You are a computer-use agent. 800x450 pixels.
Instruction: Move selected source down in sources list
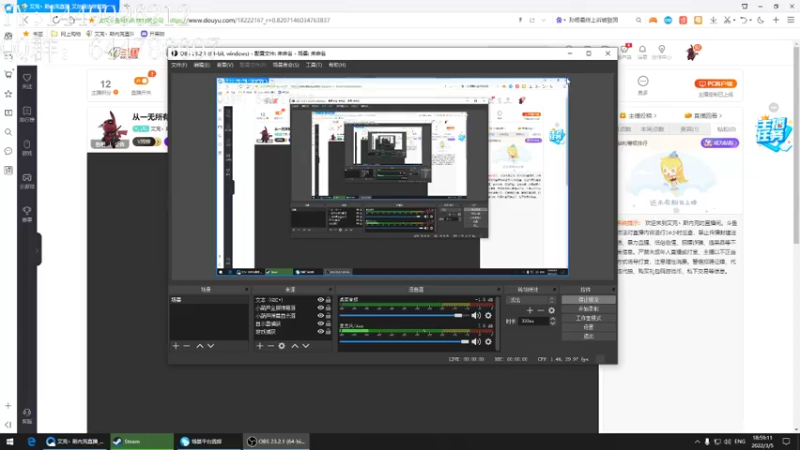pyautogui.click(x=306, y=346)
